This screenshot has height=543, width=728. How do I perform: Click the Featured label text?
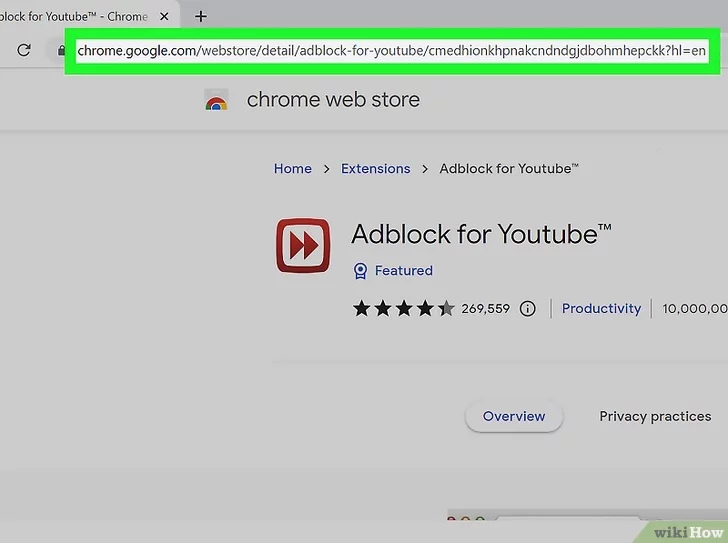pyautogui.click(x=403, y=271)
